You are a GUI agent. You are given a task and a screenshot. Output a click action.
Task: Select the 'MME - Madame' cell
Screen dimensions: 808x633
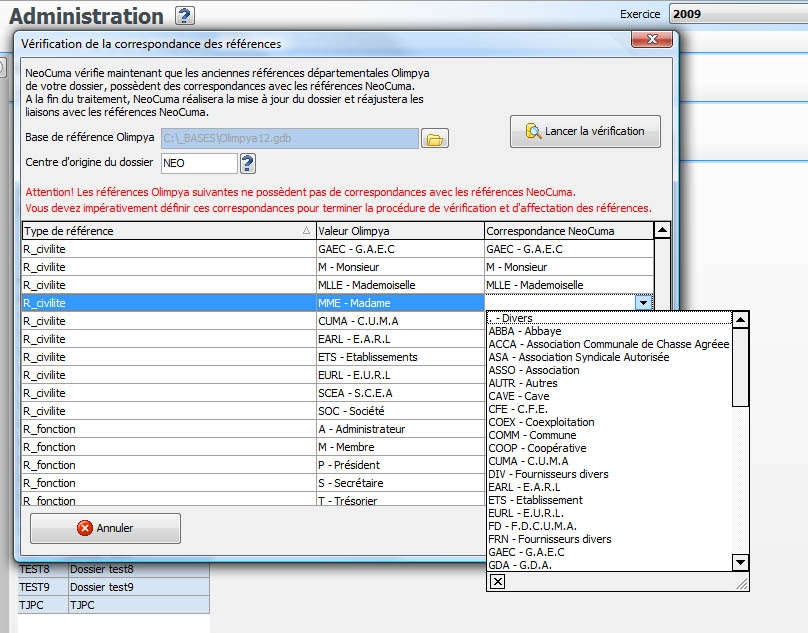[400, 303]
